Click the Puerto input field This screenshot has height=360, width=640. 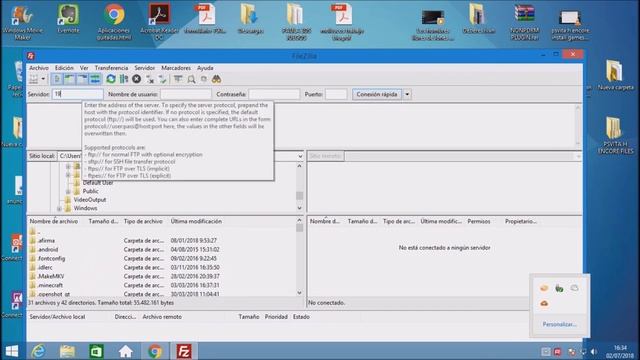click(336, 94)
